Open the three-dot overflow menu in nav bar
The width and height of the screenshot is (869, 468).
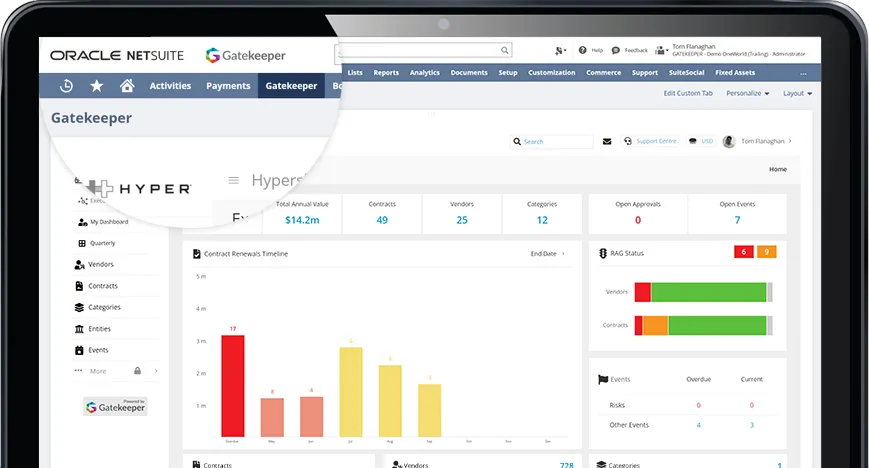pos(803,73)
